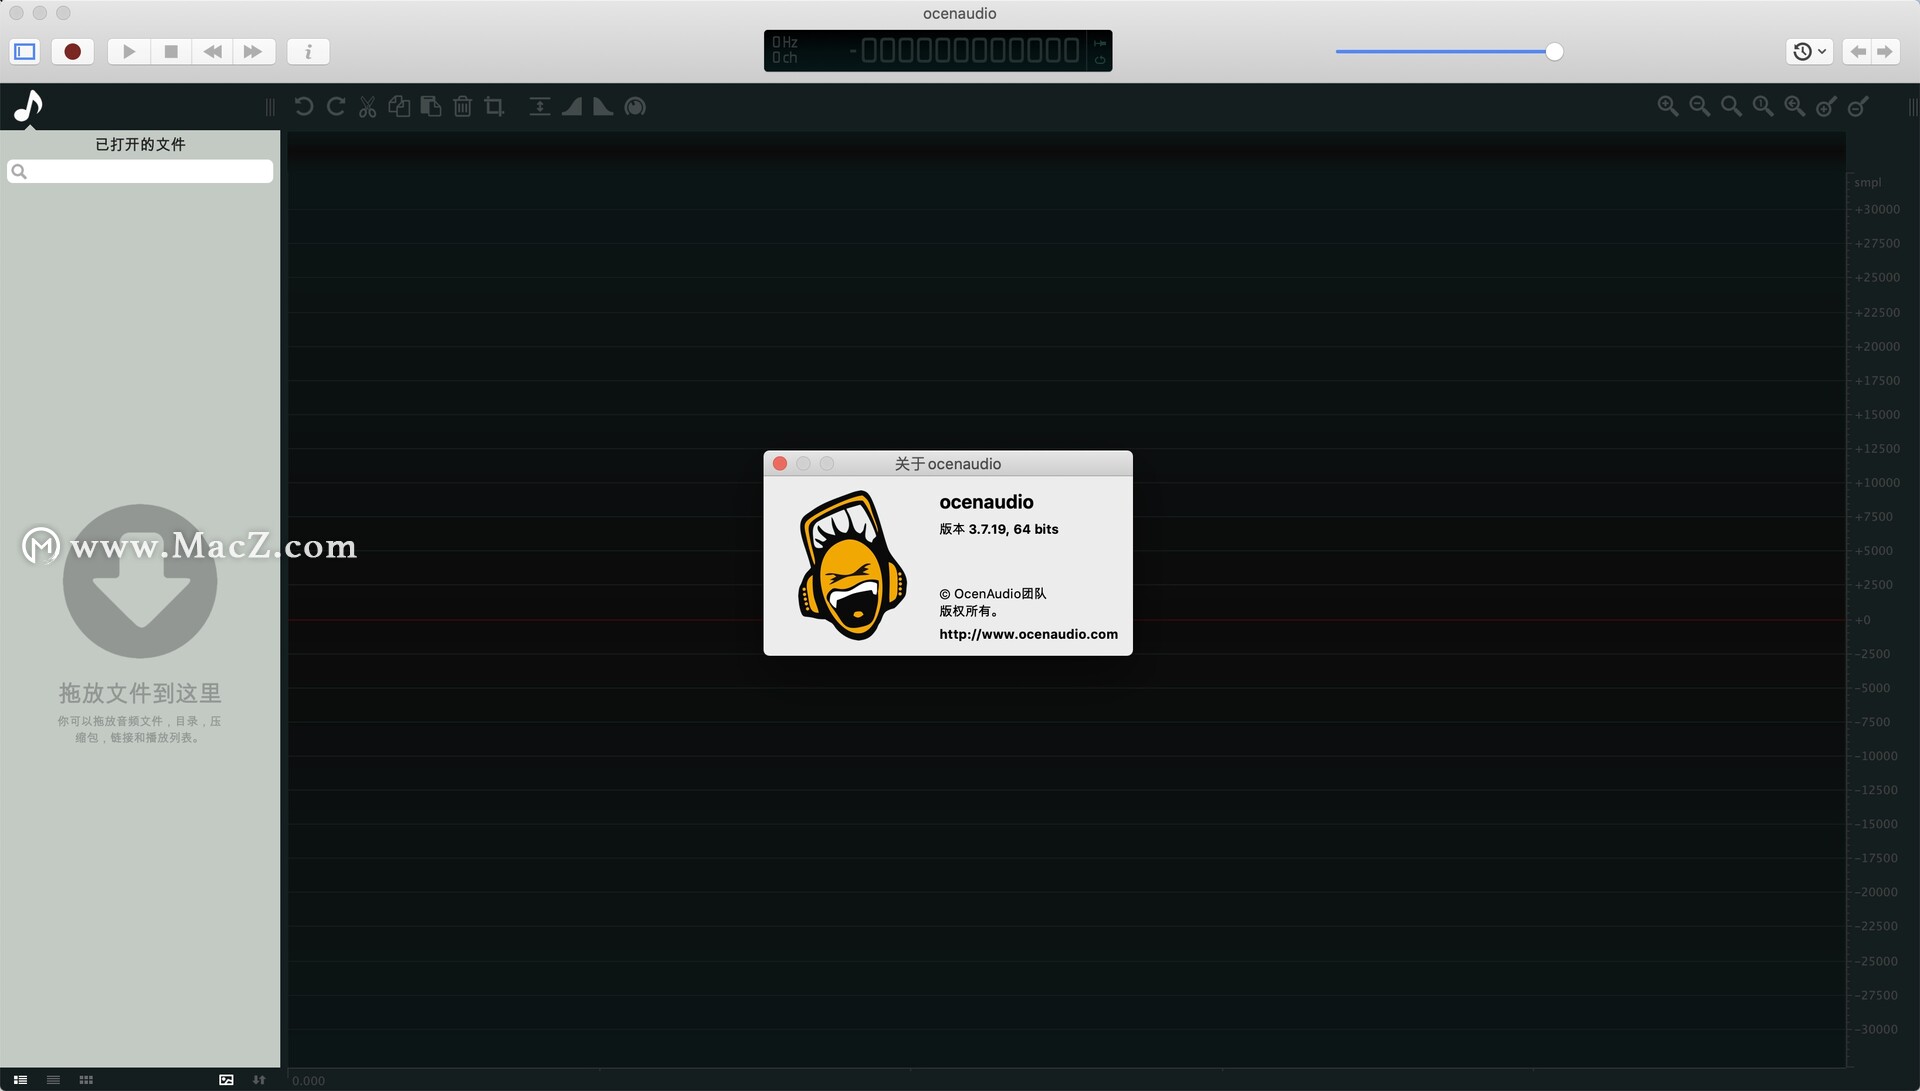Click the Paste icon
Screen dimensions: 1920x1091
tap(431, 106)
